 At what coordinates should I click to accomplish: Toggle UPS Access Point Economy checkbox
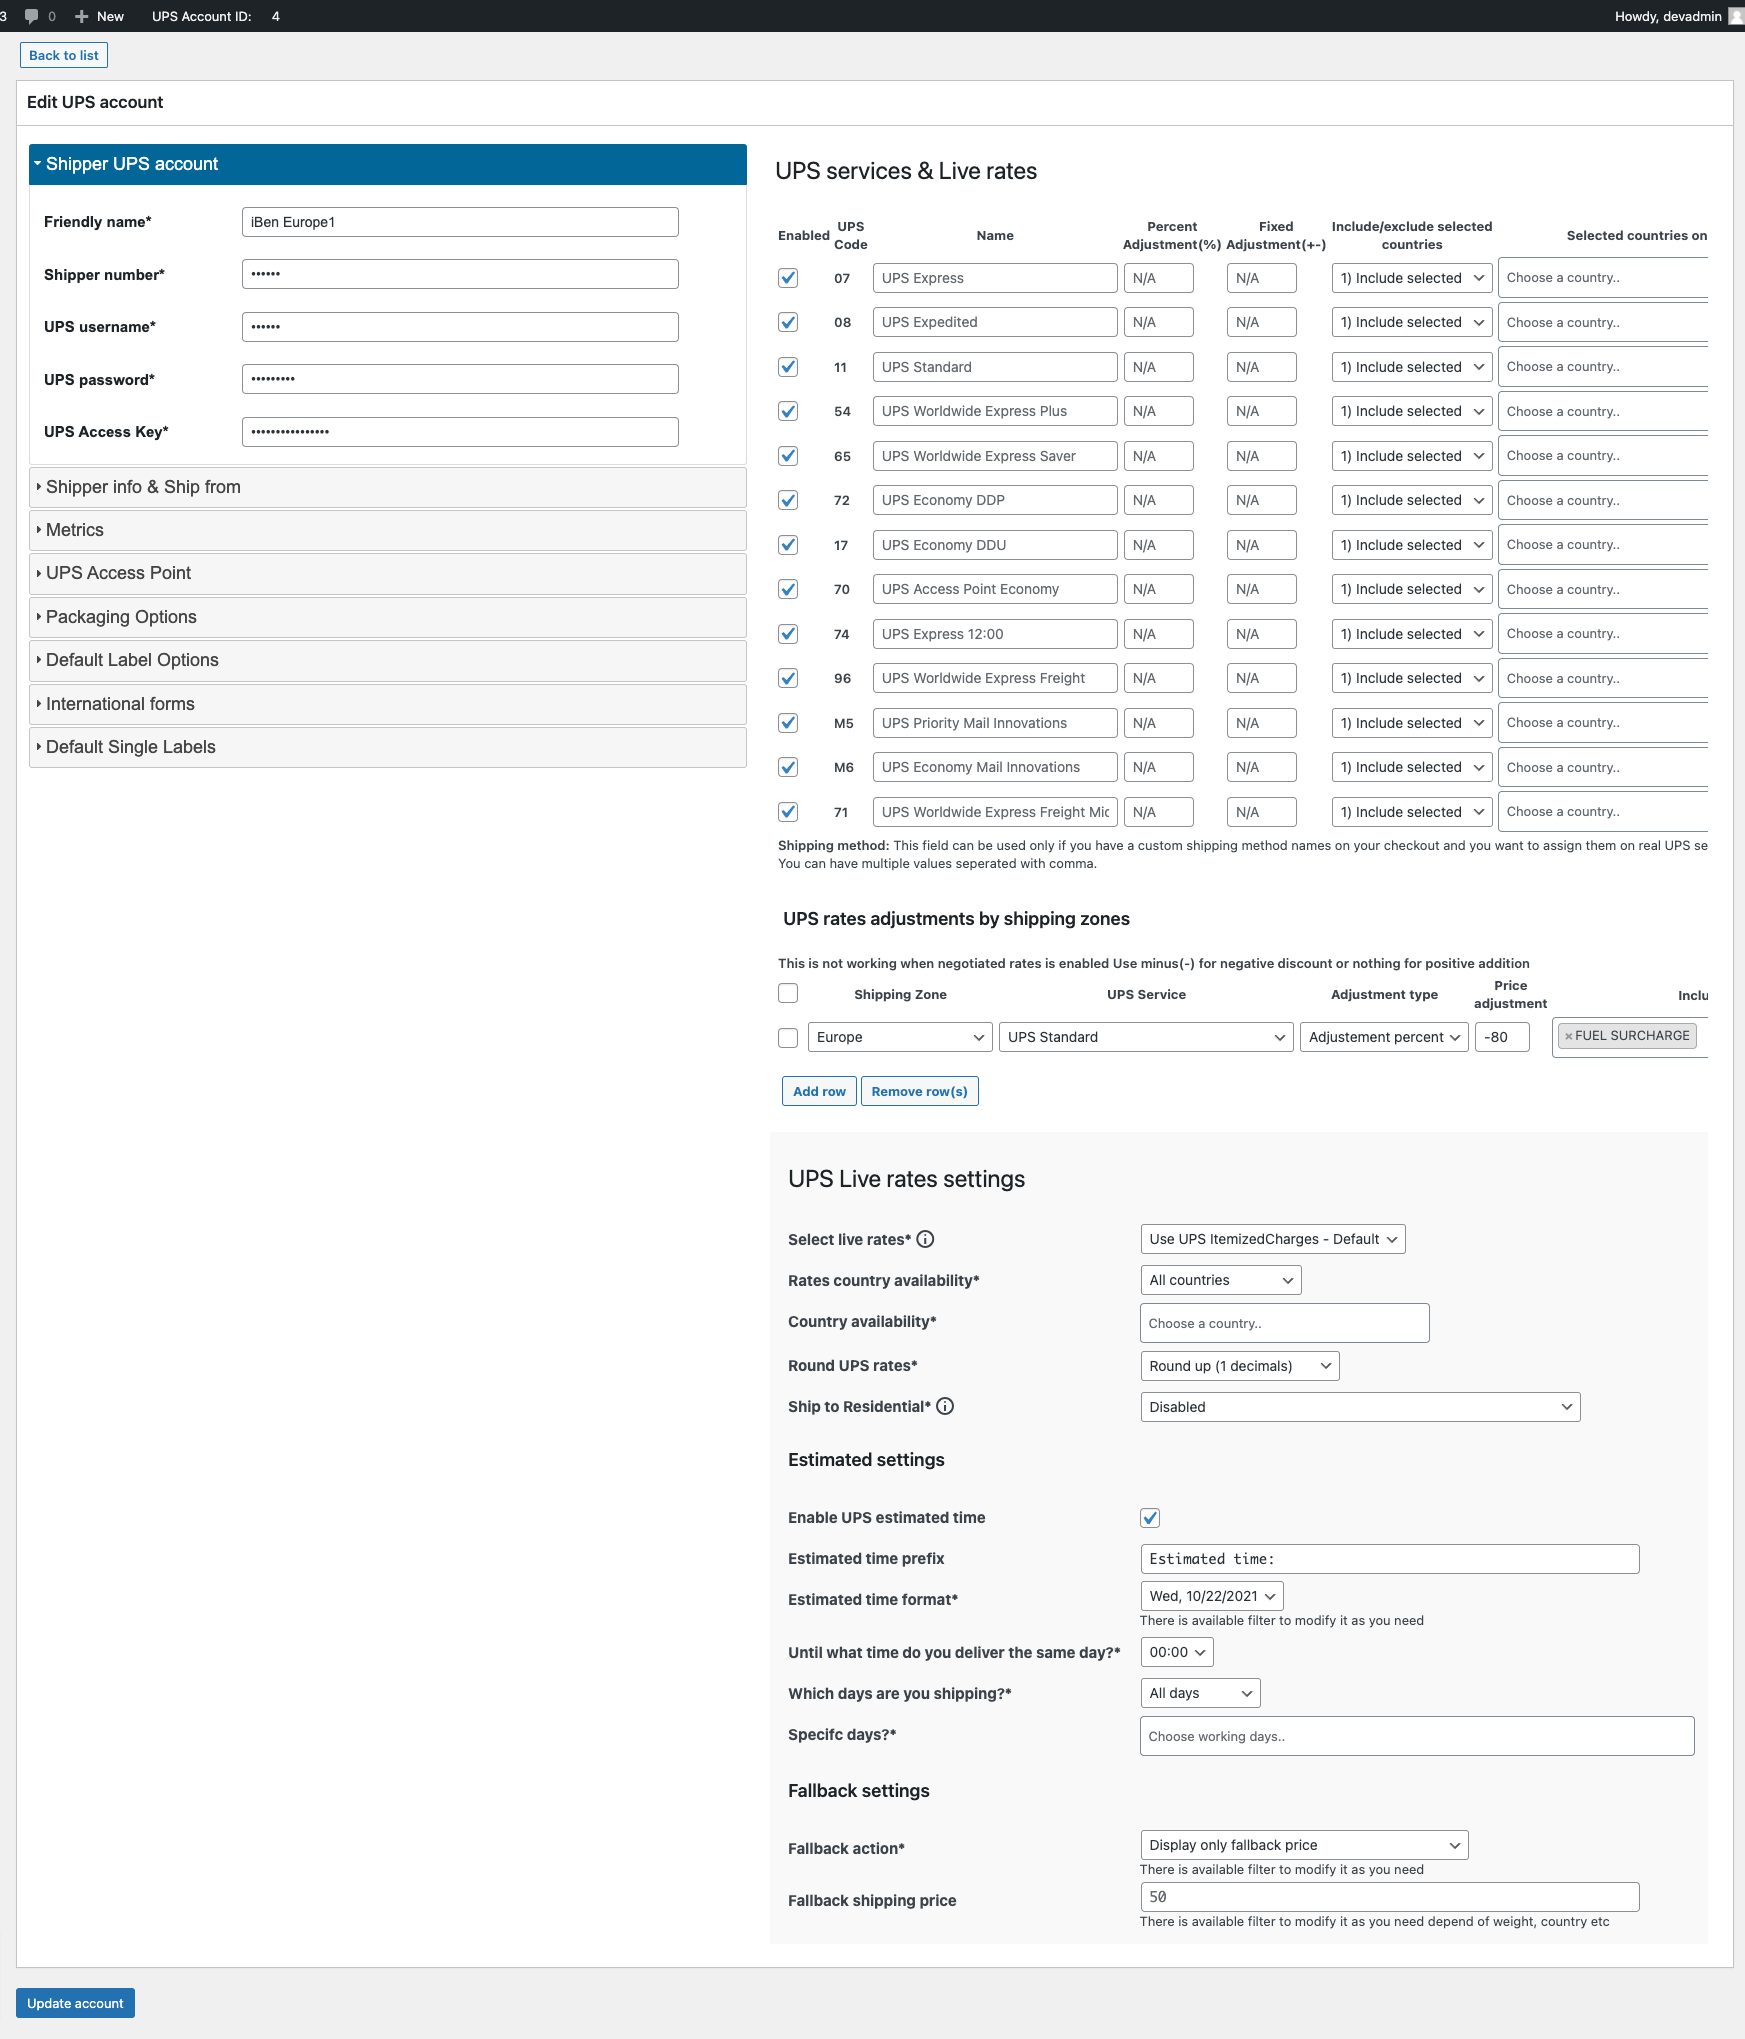pyautogui.click(x=788, y=589)
